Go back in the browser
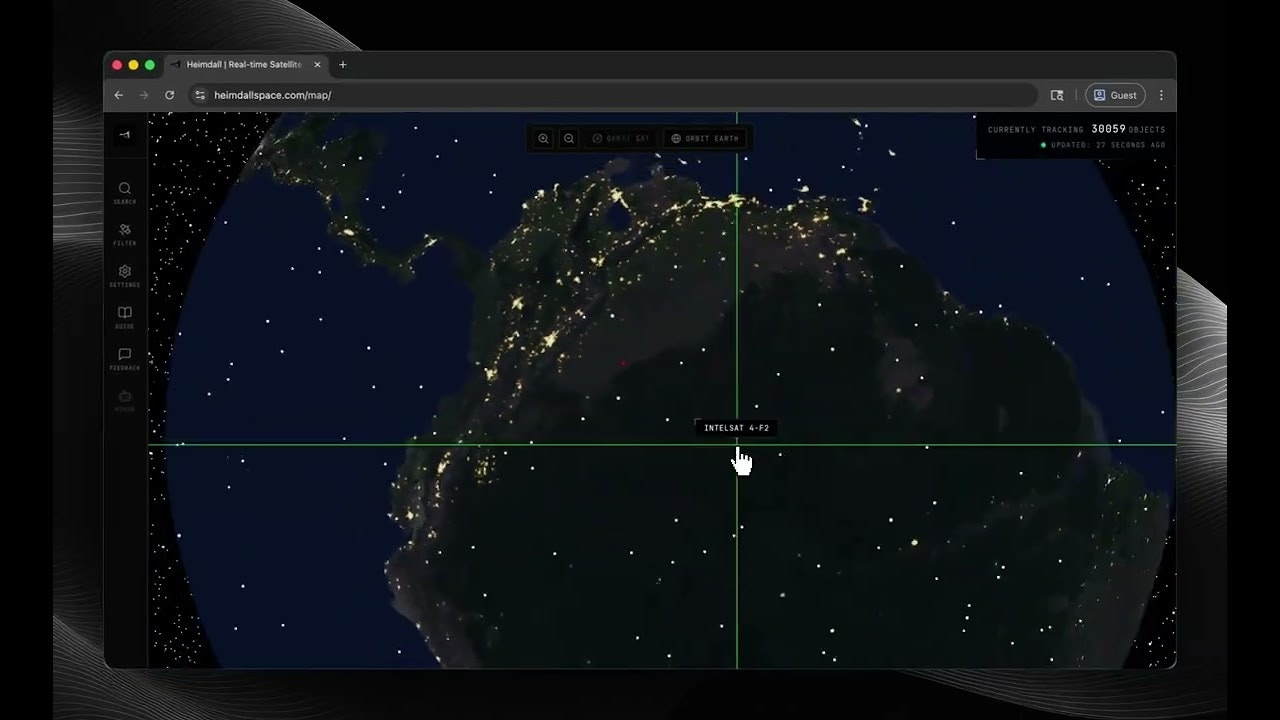Viewport: 1280px width, 720px height. coord(119,95)
